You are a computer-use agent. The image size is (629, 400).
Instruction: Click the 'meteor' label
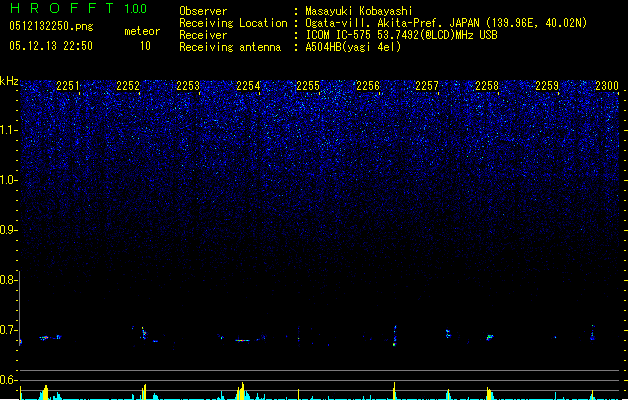point(142,31)
